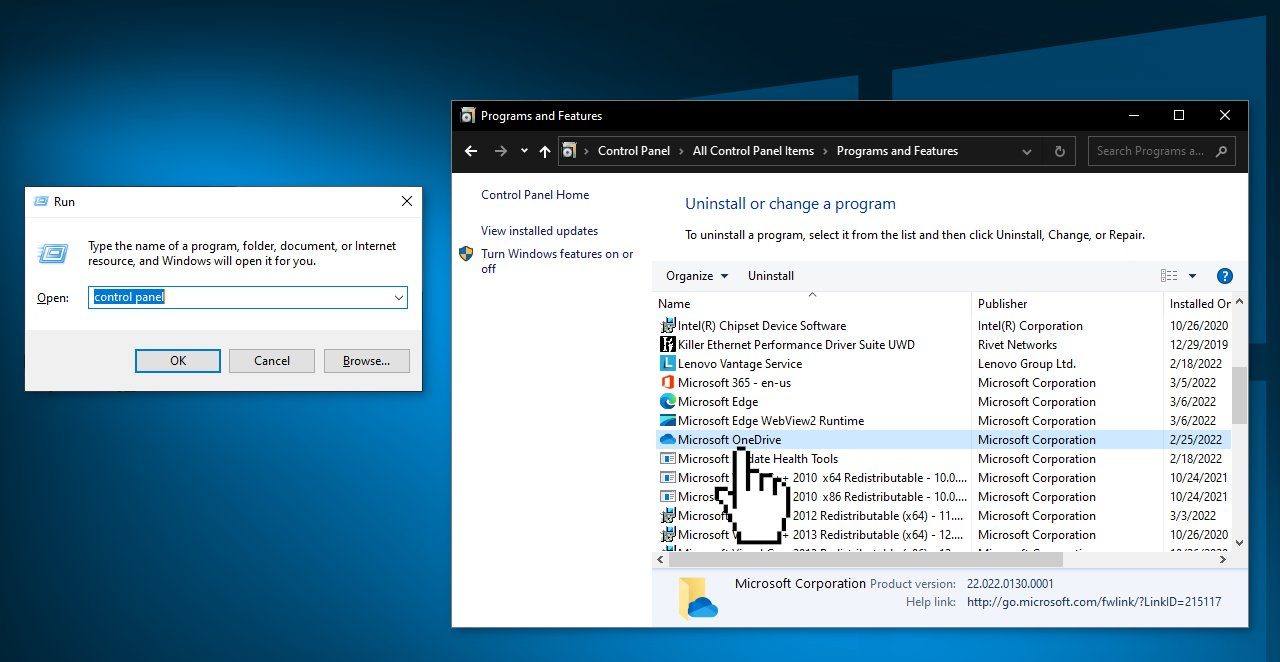
Task: Click the Edge WebView2 Runtime icon
Action: 668,421
